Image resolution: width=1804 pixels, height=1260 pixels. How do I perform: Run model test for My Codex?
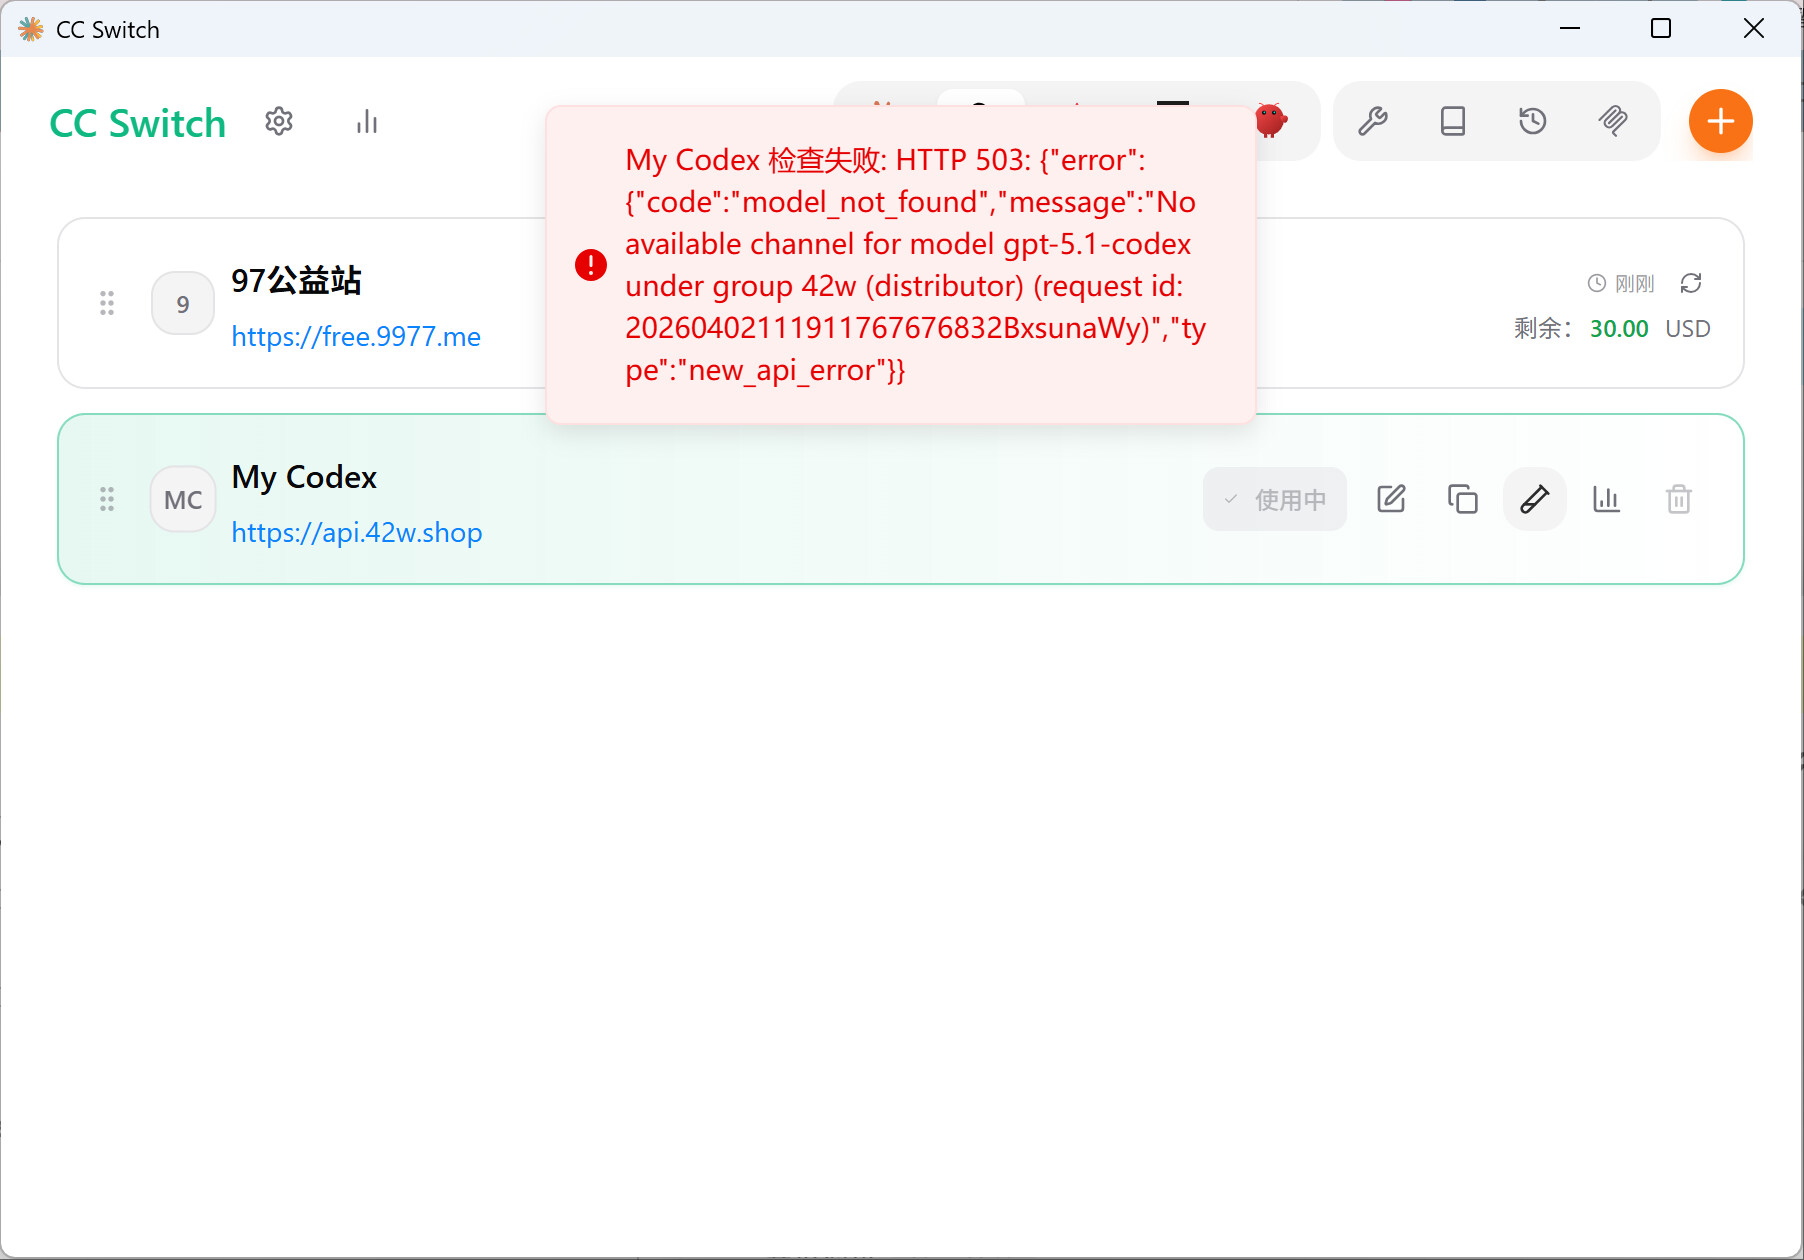click(1535, 499)
